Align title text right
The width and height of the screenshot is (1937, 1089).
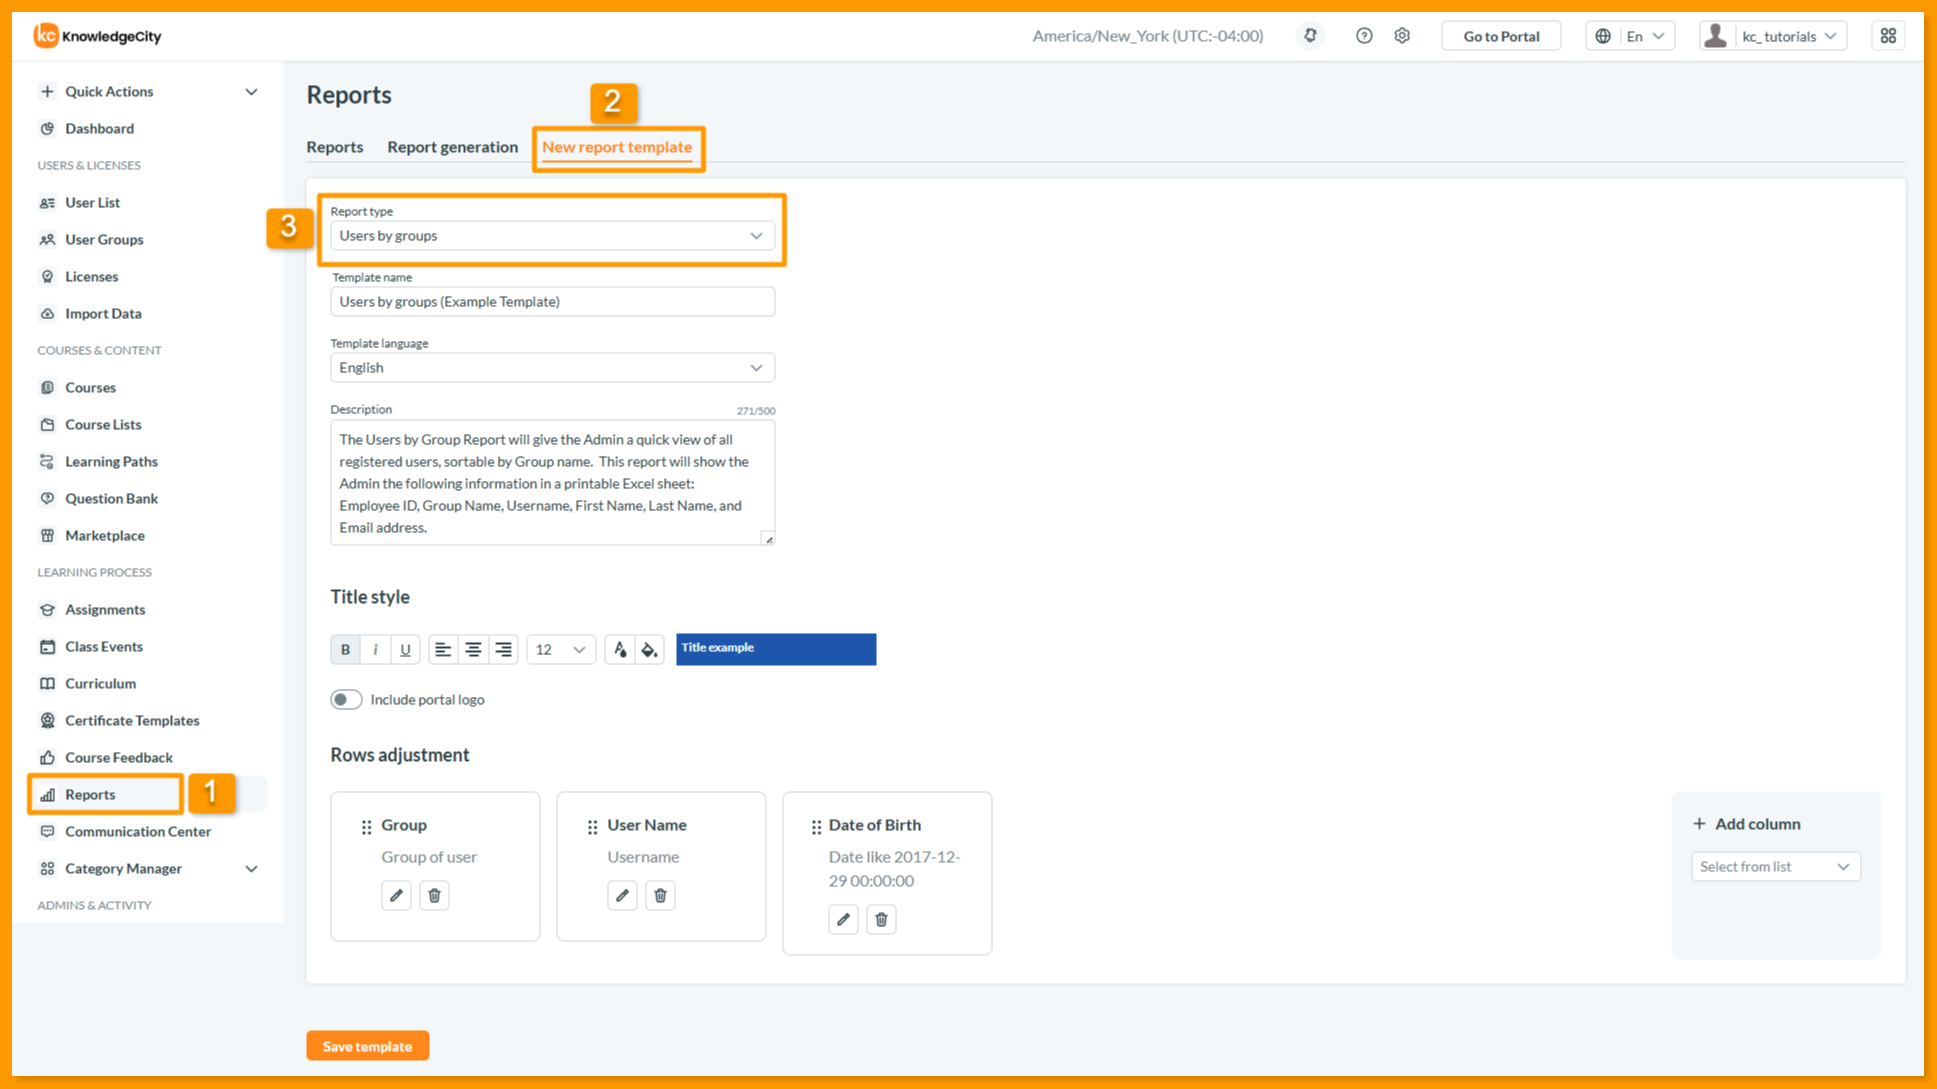(x=503, y=650)
